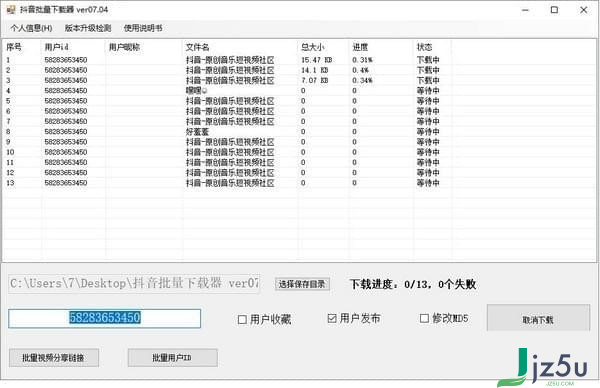Minimize the downloader window
This screenshot has height=388, width=600.
(x=525, y=10)
